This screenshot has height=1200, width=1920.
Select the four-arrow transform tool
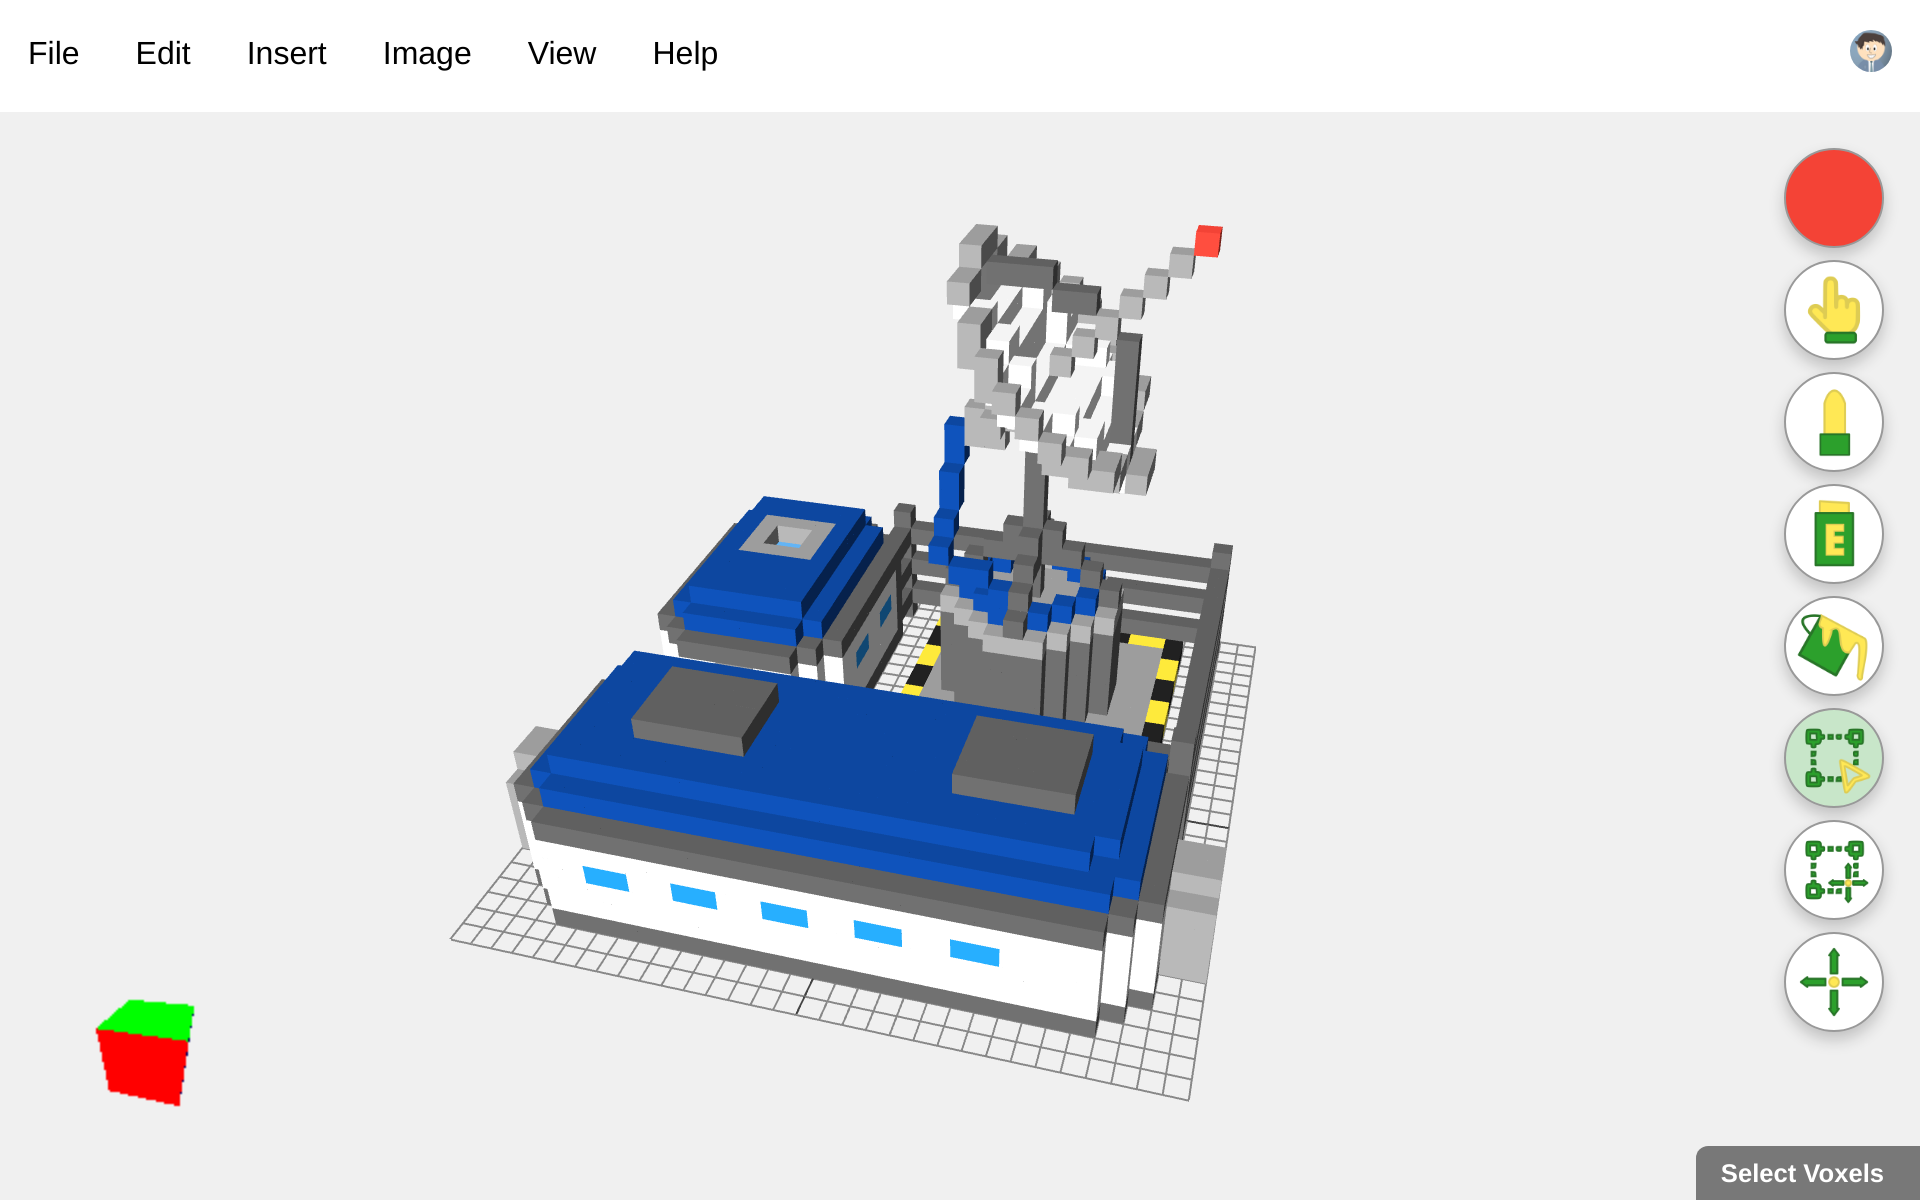[x=1833, y=982]
